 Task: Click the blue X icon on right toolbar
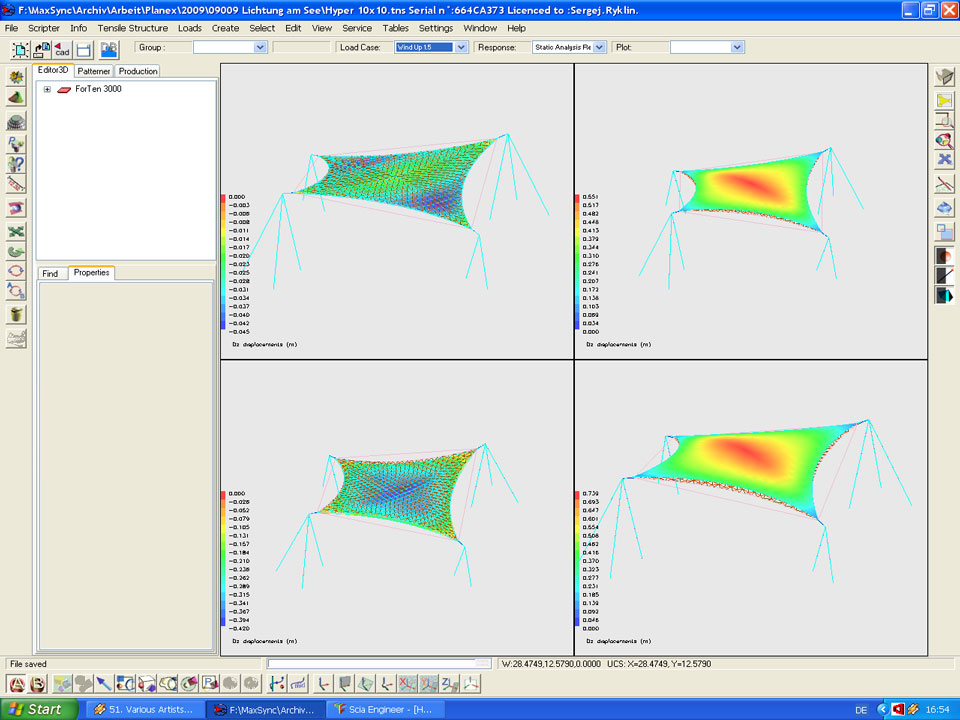click(x=945, y=159)
